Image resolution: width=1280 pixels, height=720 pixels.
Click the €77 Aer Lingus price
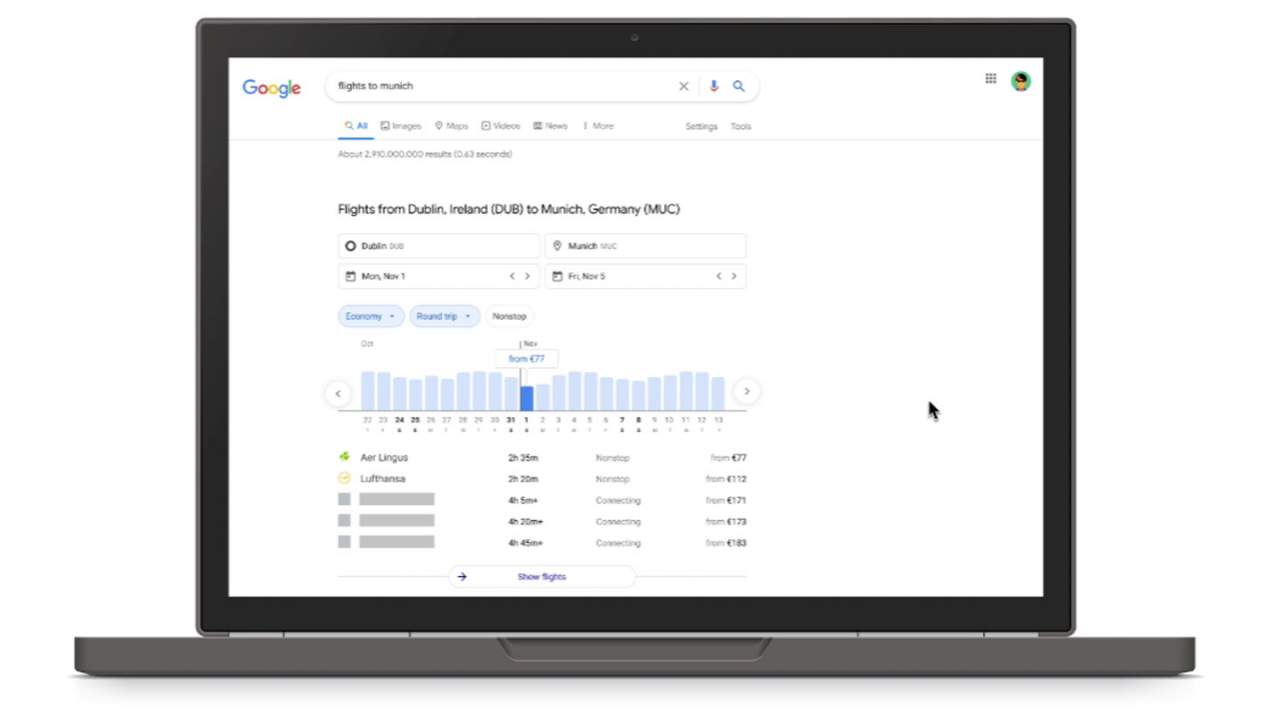729,458
